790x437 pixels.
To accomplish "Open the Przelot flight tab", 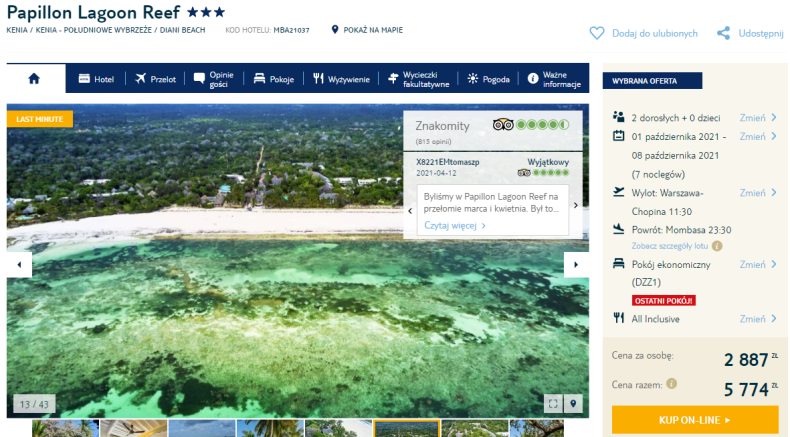I will (x=155, y=79).
